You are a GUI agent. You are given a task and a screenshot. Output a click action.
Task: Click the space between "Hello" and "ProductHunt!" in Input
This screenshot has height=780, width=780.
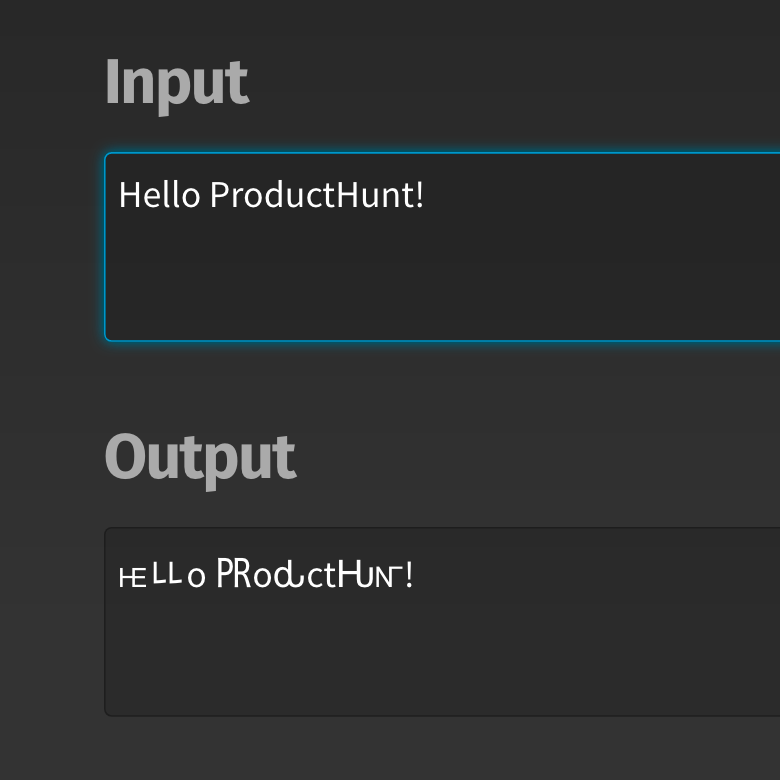(x=205, y=194)
